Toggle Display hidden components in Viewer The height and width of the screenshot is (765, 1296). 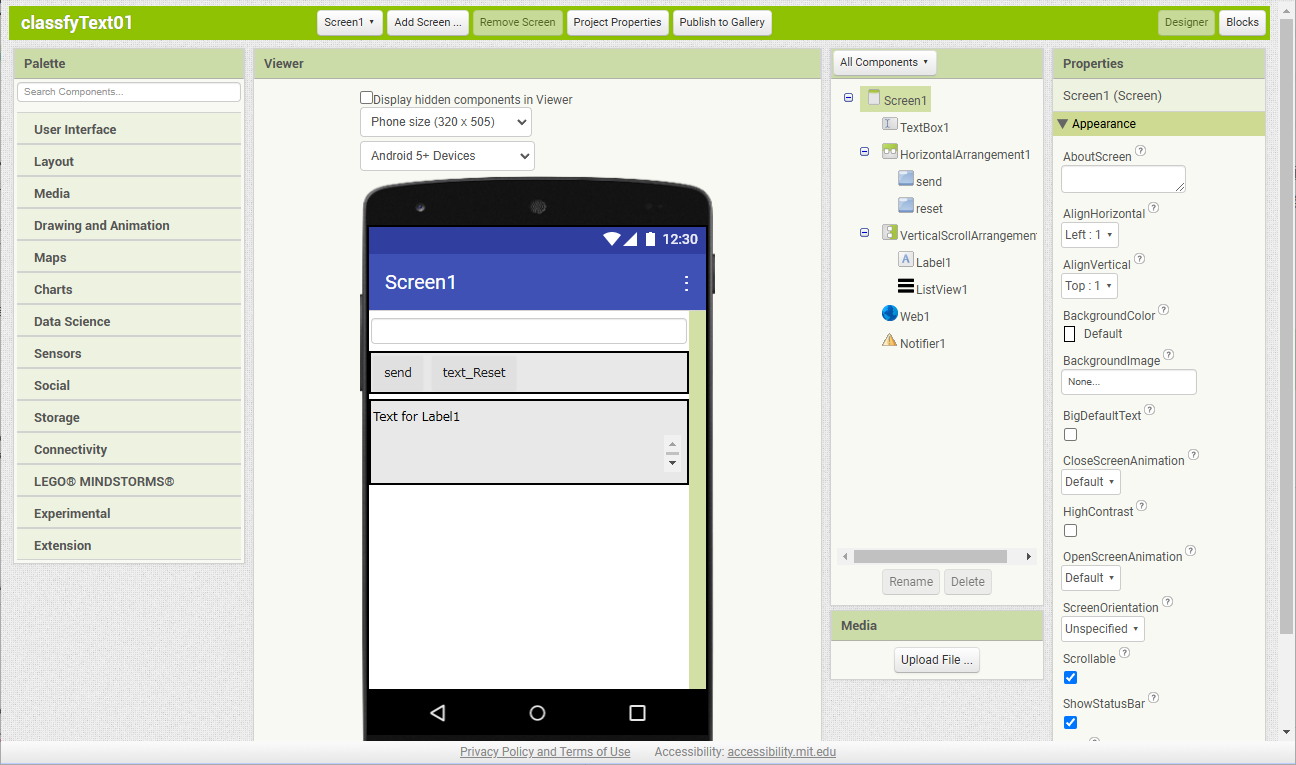(366, 98)
